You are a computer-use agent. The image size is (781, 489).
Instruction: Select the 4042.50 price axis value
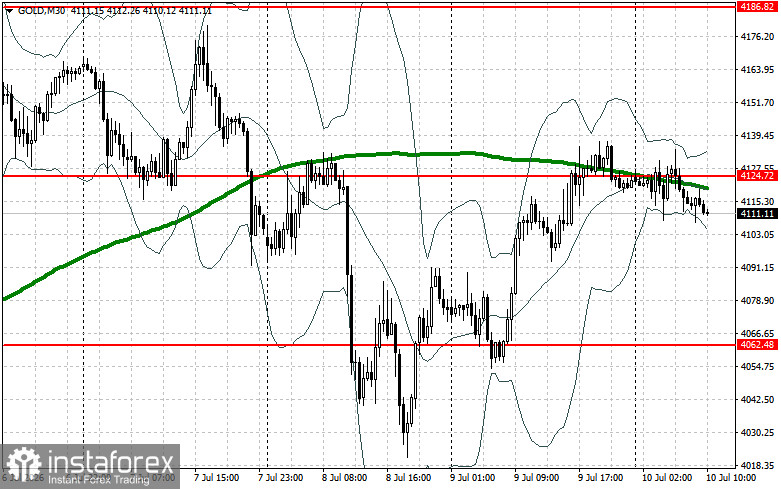point(757,400)
